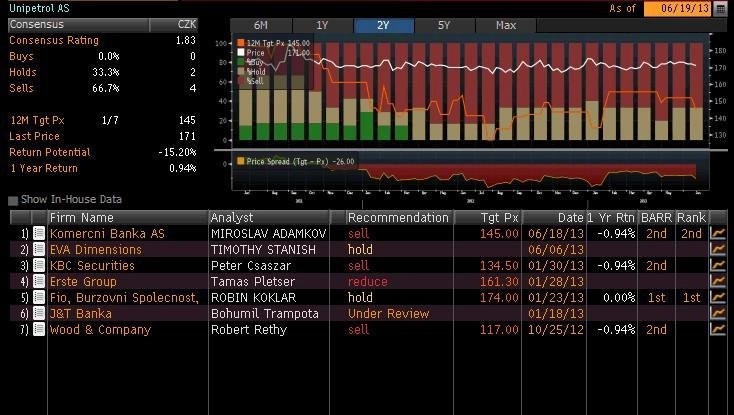Open document icon for Komercni Banka AS

coord(39,233)
